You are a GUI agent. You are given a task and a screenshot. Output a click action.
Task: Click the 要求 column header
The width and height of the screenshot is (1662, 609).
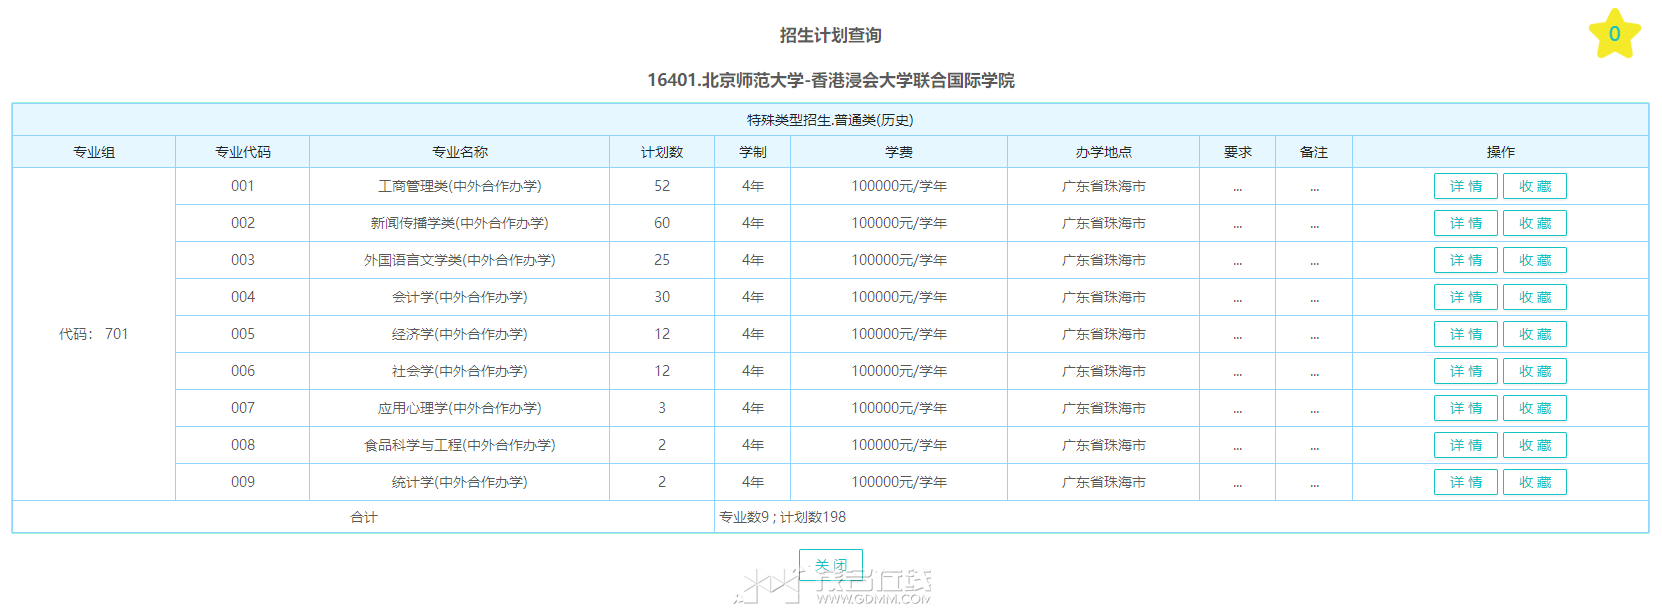click(1238, 152)
